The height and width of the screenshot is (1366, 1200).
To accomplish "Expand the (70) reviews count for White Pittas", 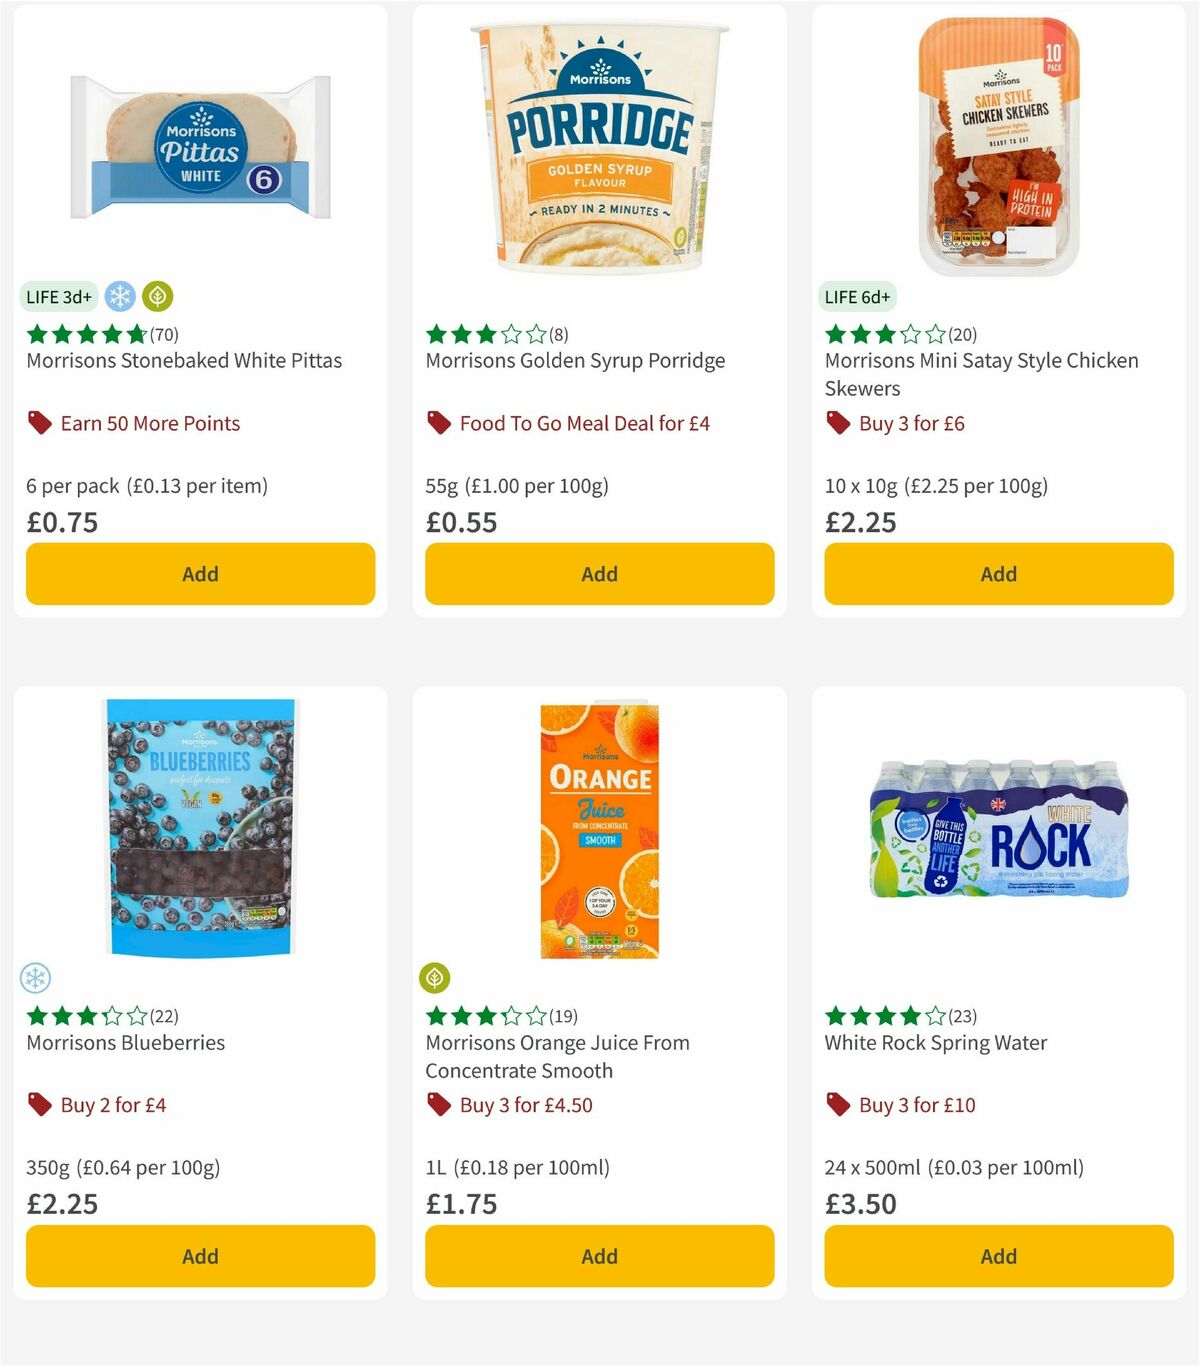I will point(166,334).
